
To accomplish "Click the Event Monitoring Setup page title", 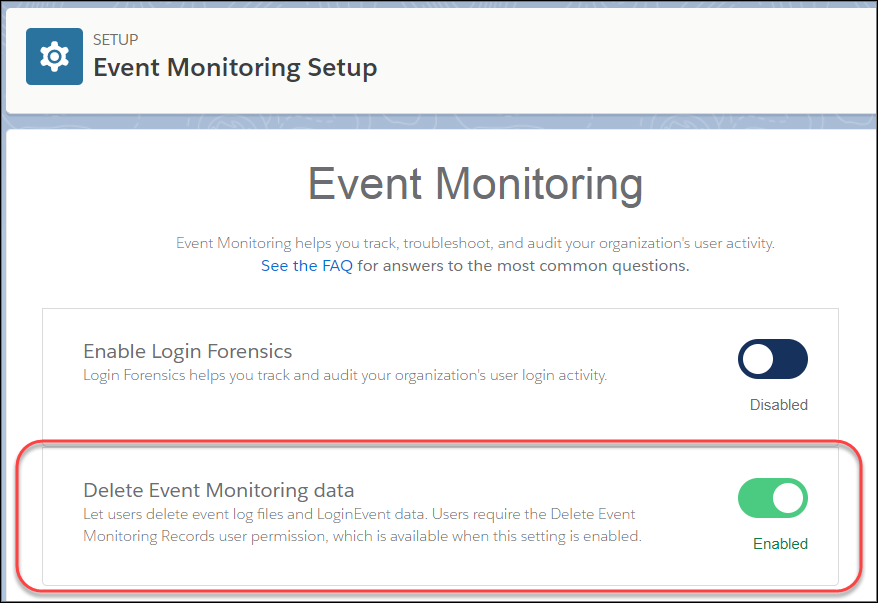I will click(235, 68).
